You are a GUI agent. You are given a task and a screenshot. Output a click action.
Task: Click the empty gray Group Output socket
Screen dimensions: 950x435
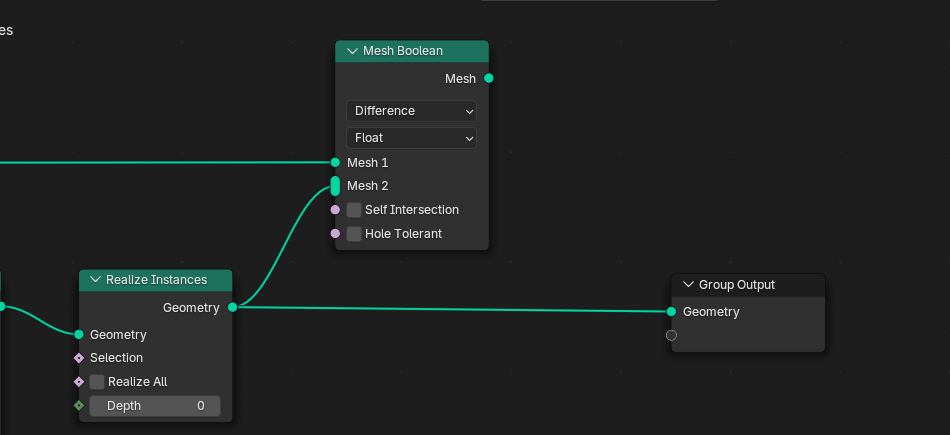tap(671, 335)
